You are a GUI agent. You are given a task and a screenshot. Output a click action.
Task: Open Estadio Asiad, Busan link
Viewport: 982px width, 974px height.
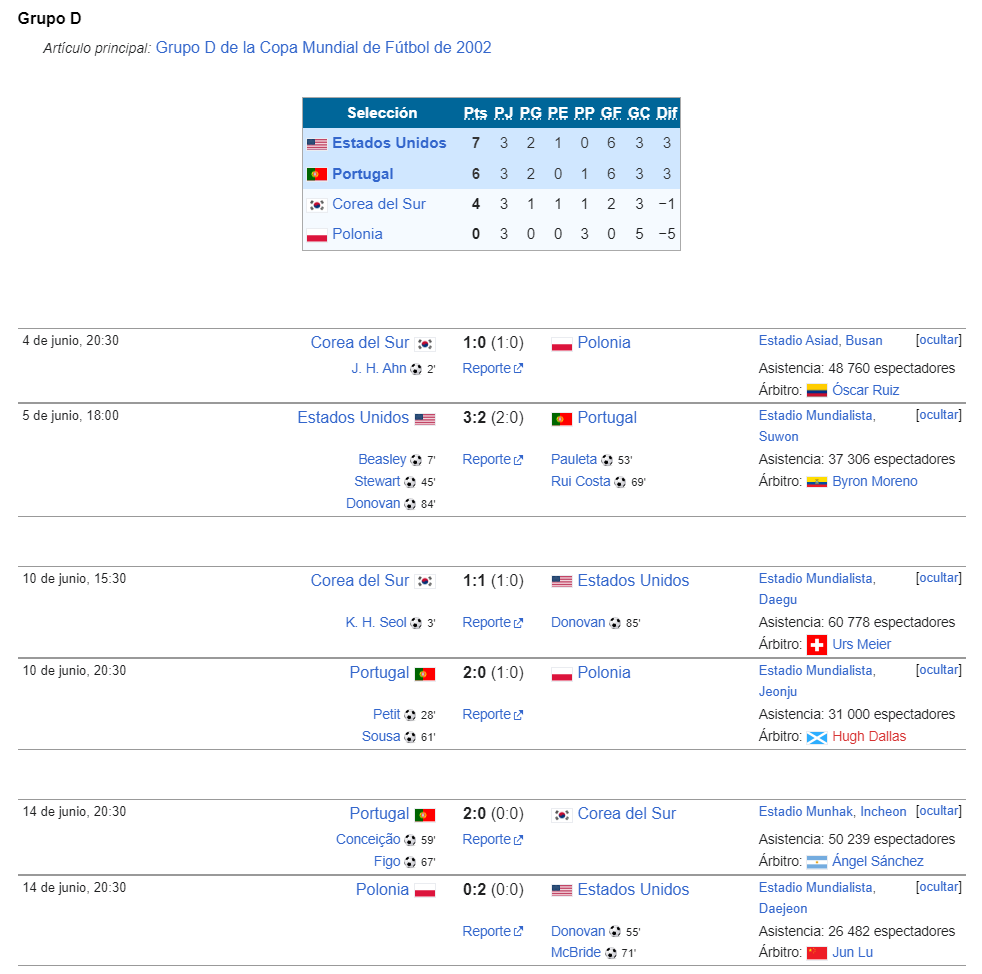[820, 341]
